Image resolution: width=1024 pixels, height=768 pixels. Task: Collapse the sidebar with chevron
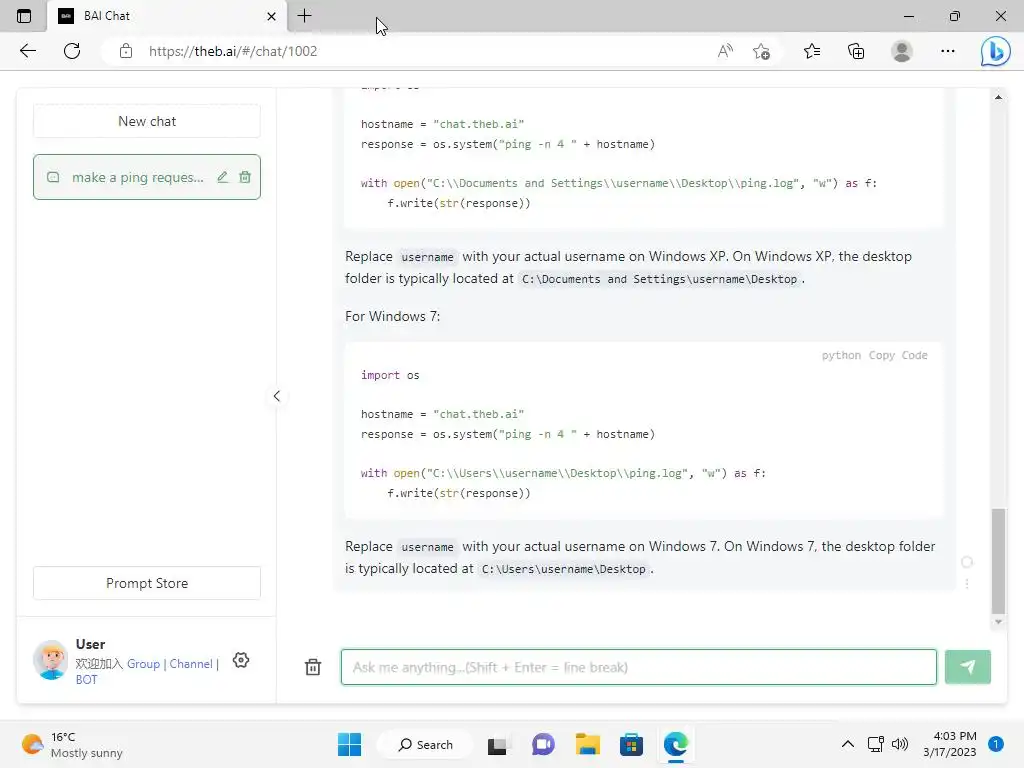coord(277,396)
